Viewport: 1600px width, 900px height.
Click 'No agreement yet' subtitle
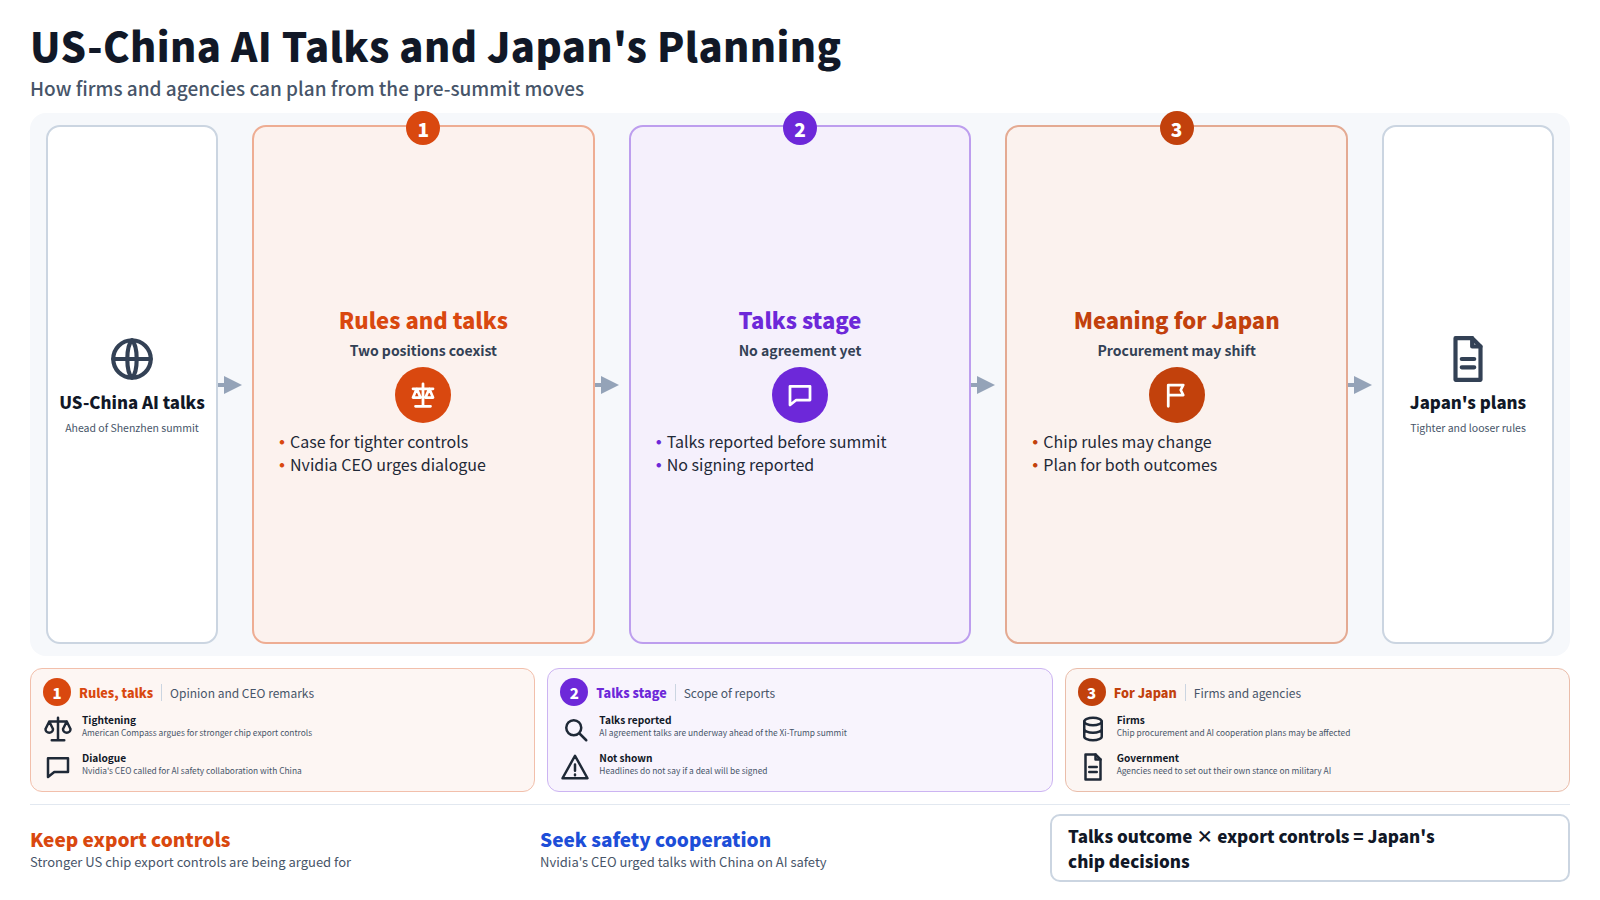click(x=800, y=351)
